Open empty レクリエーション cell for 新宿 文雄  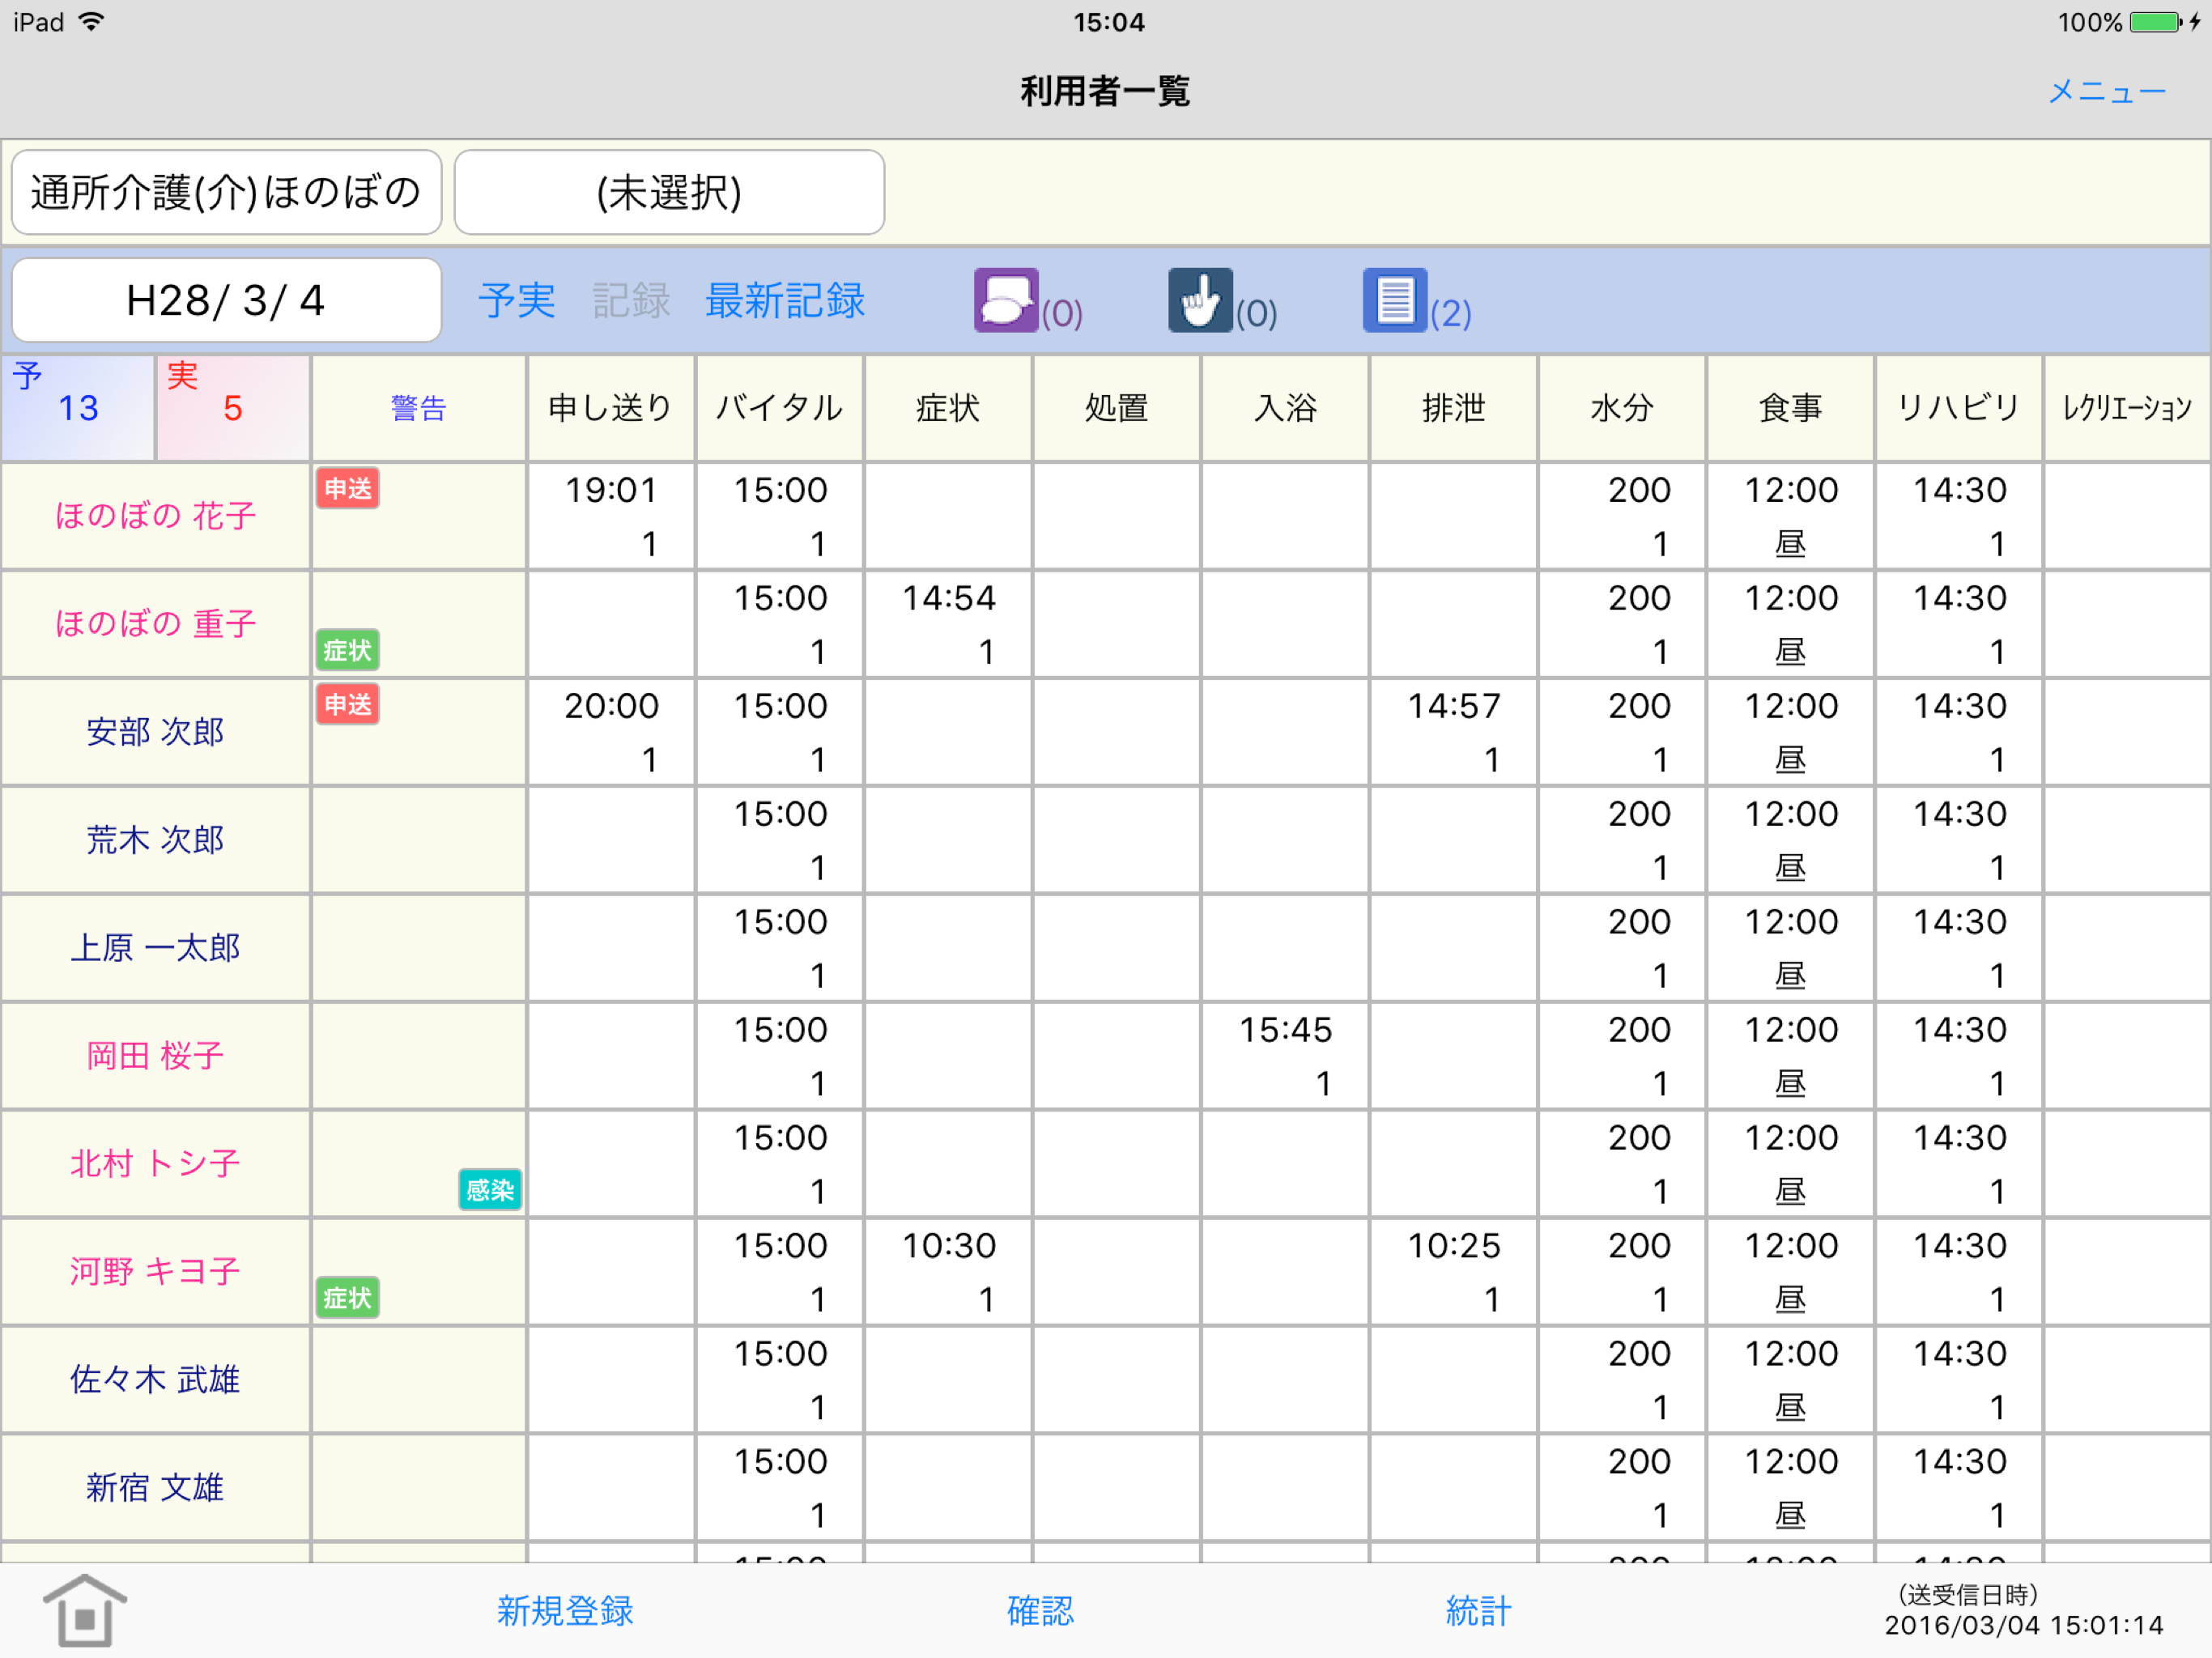click(x=2128, y=1488)
